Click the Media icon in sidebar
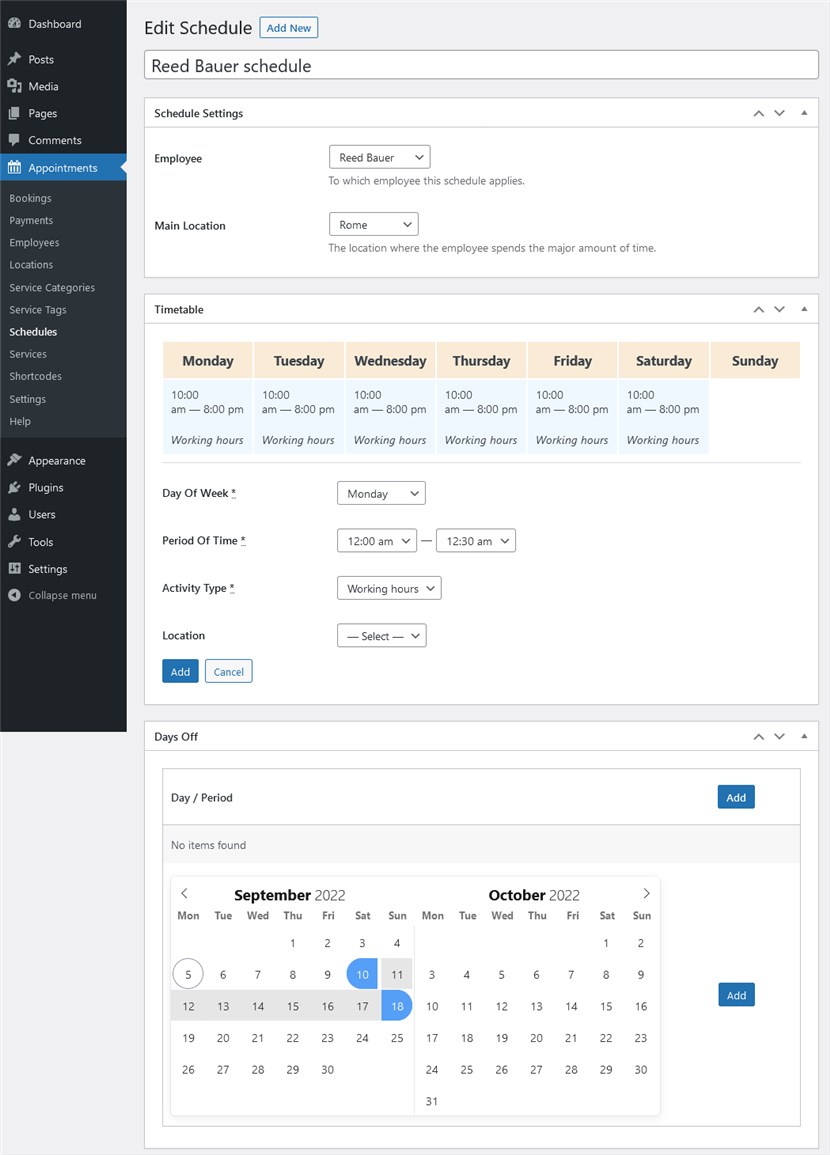Screen dimensions: 830x1155 pos(14,86)
